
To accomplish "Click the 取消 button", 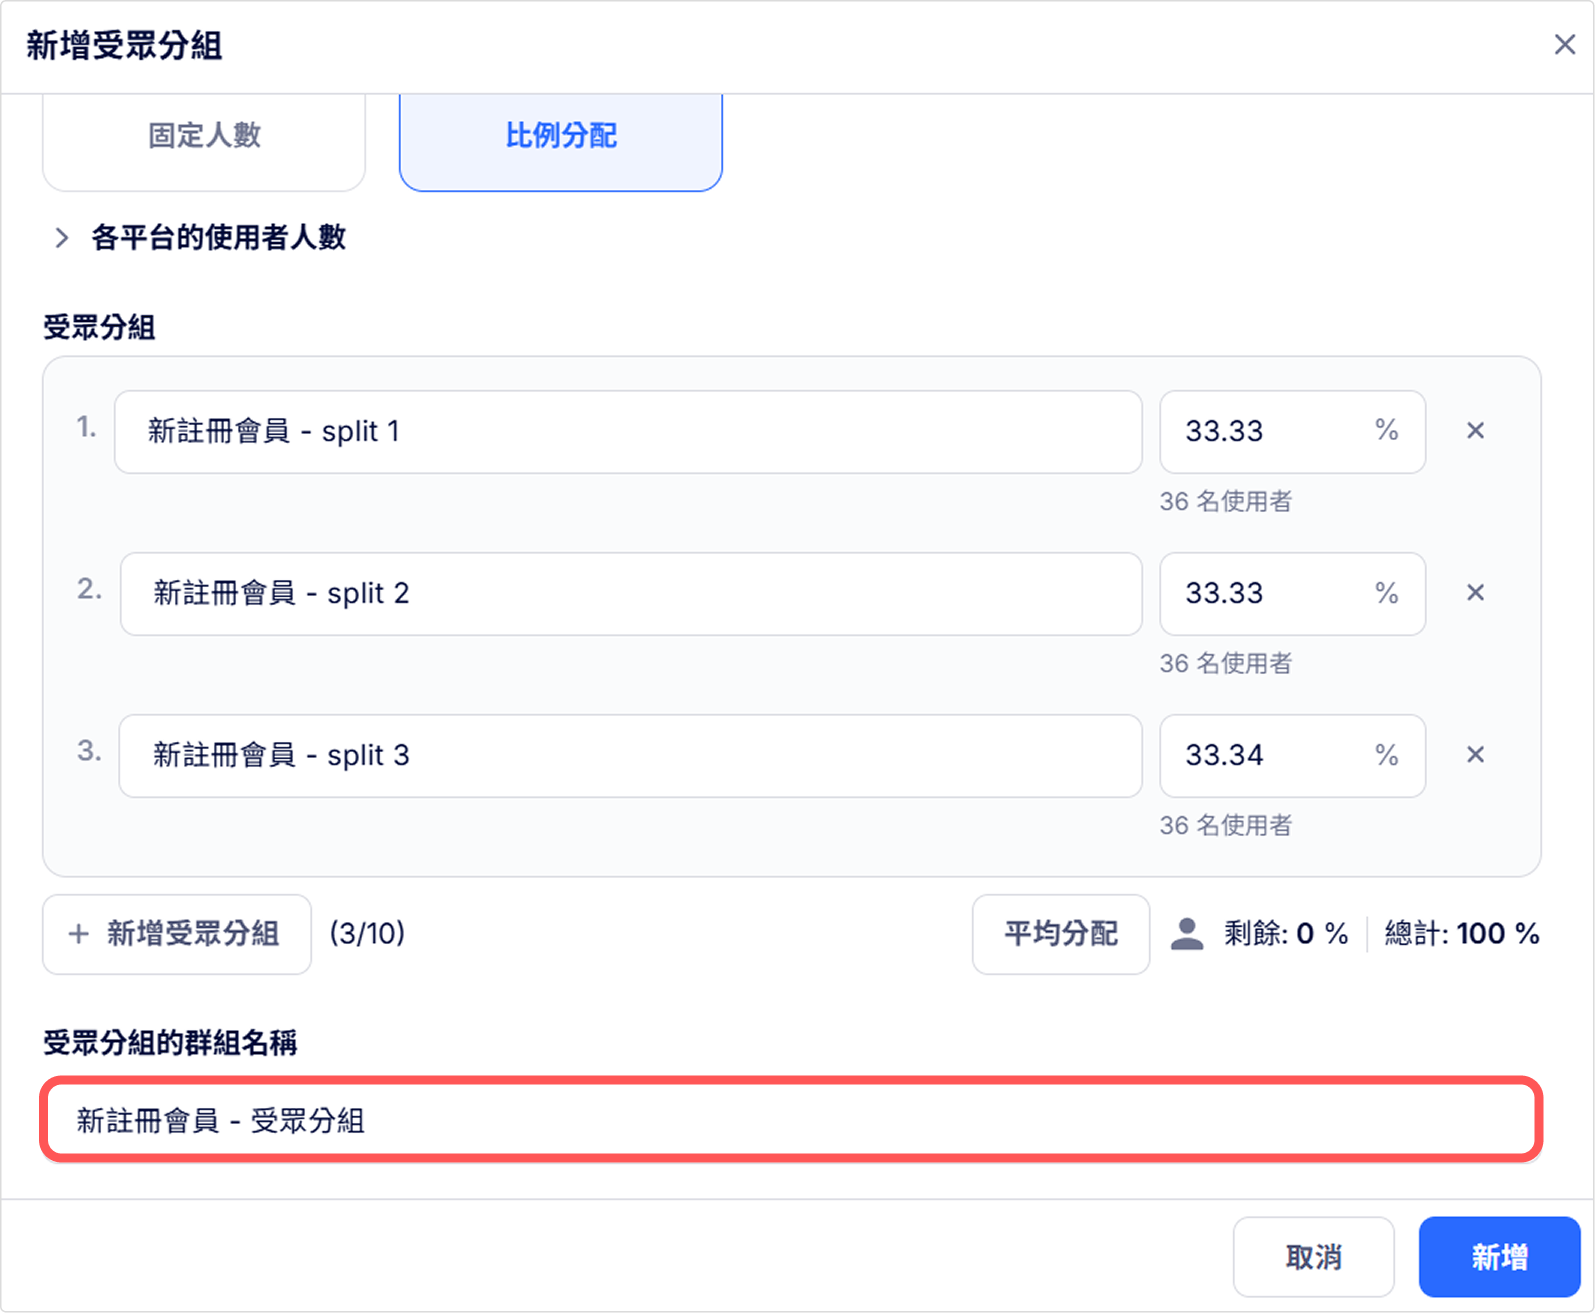I will click(x=1313, y=1257).
